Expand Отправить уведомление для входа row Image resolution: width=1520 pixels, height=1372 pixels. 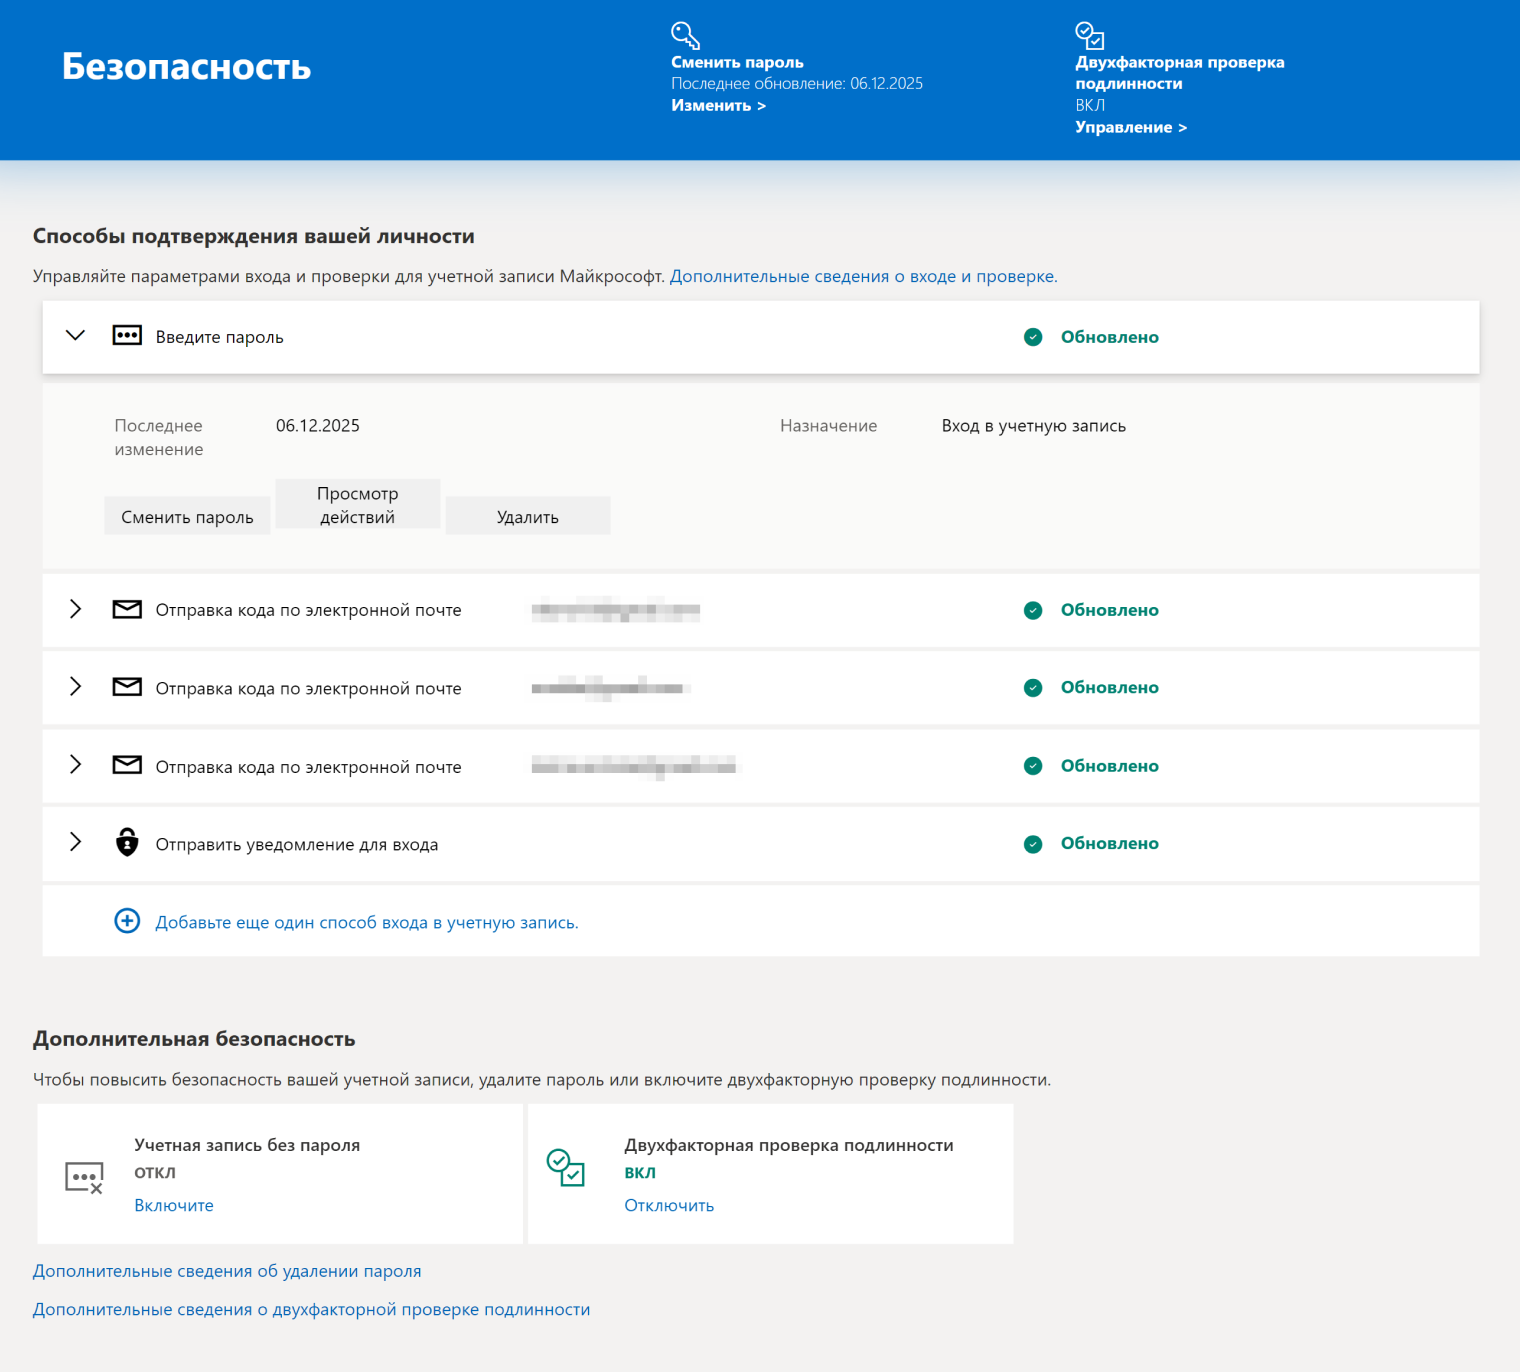pos(75,842)
